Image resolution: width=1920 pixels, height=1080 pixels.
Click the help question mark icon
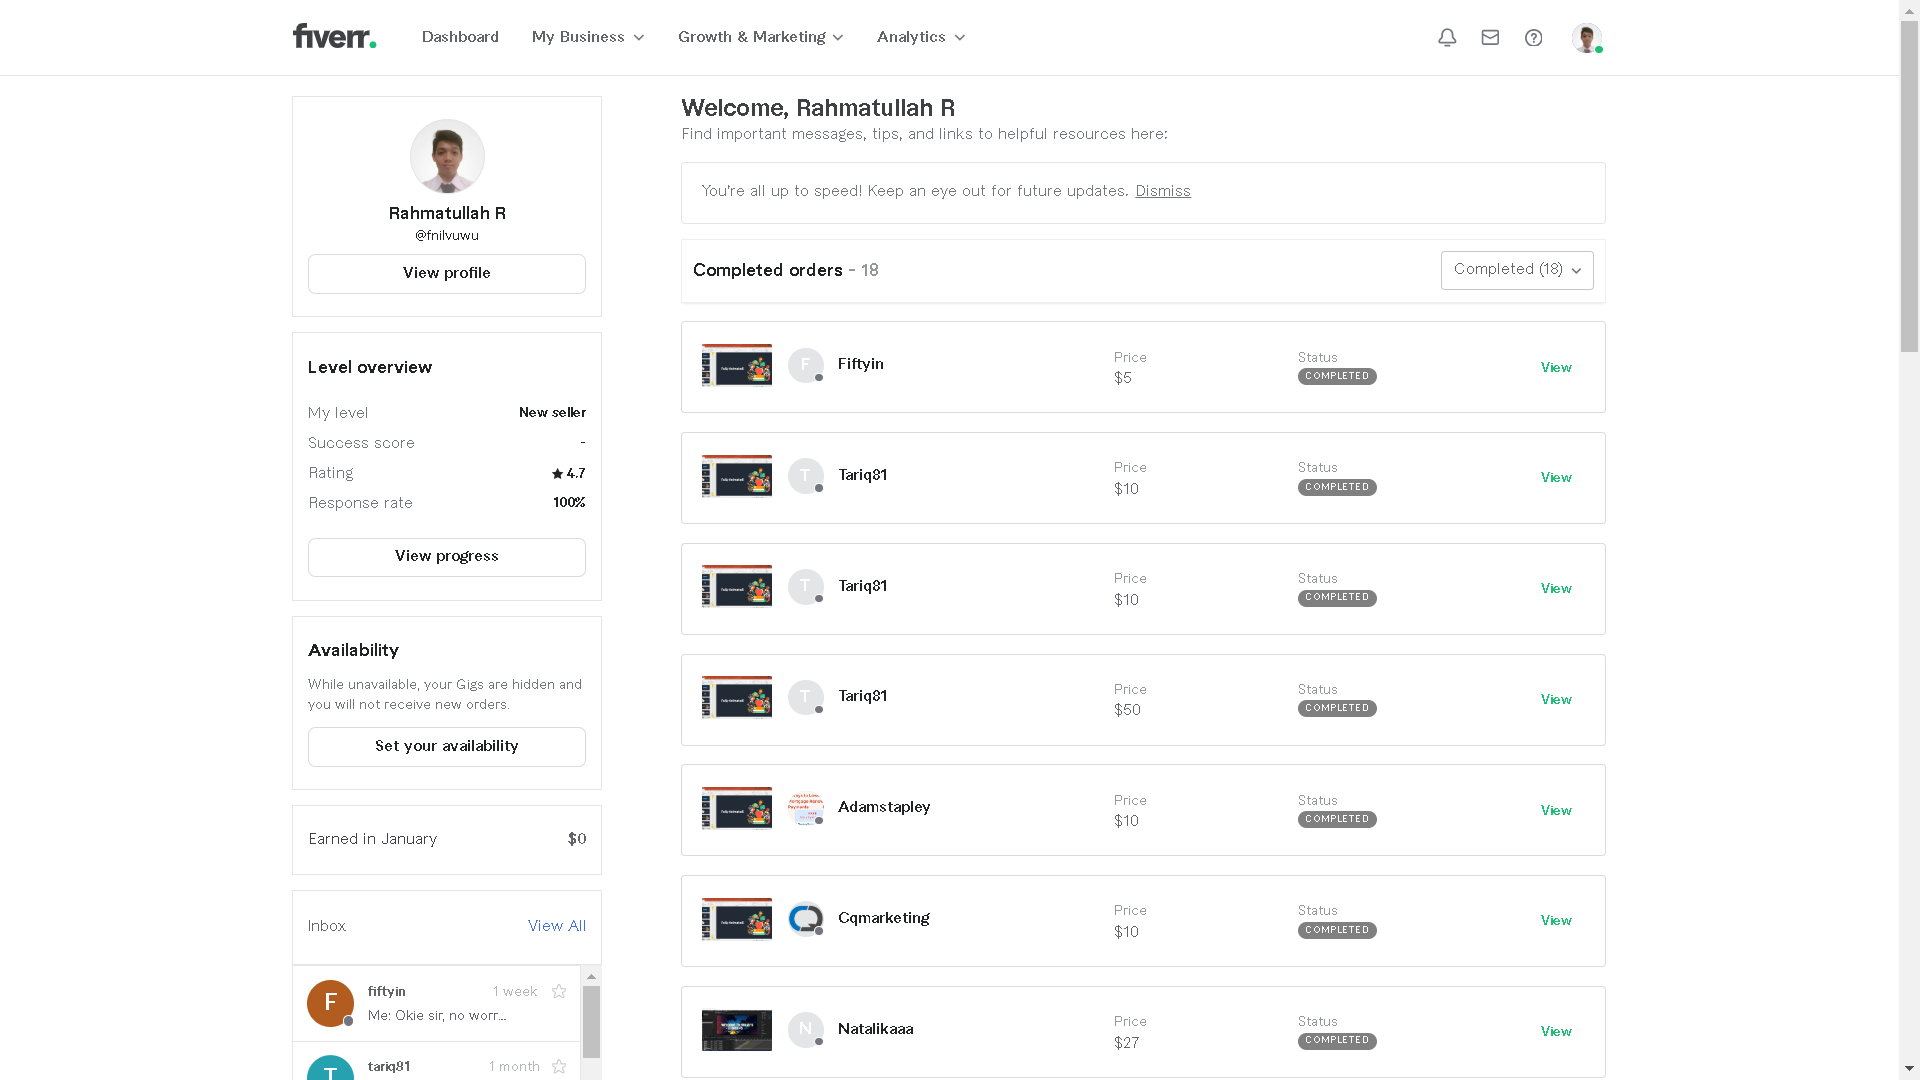pyautogui.click(x=1533, y=38)
